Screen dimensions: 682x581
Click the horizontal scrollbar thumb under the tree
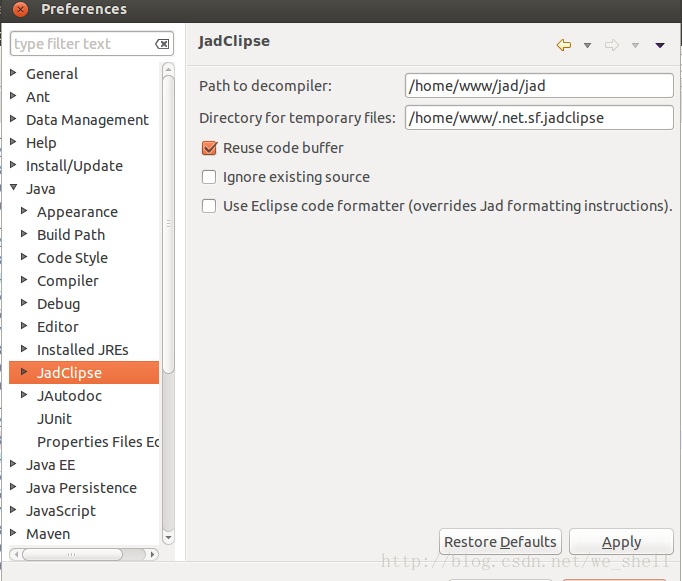click(72, 554)
